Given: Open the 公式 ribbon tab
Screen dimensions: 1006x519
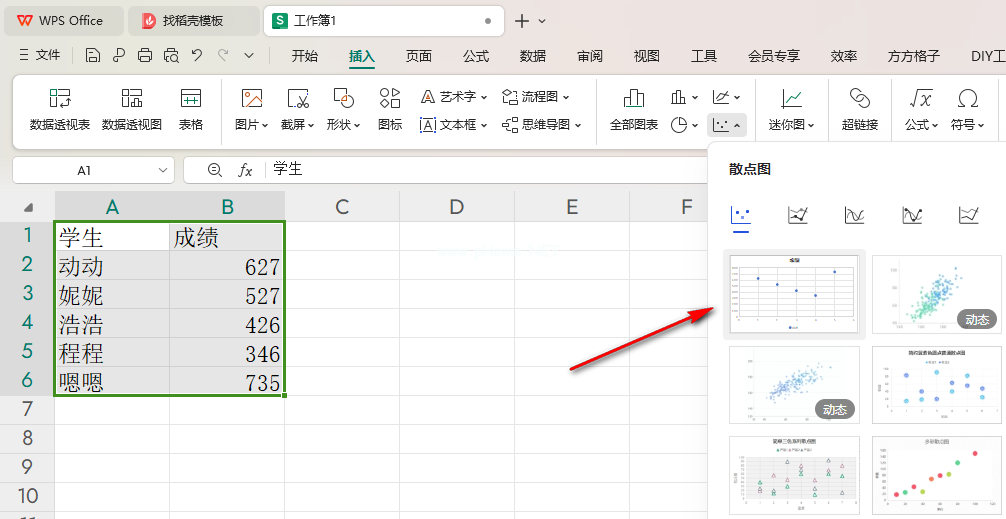Looking at the screenshot, I should coord(476,56).
